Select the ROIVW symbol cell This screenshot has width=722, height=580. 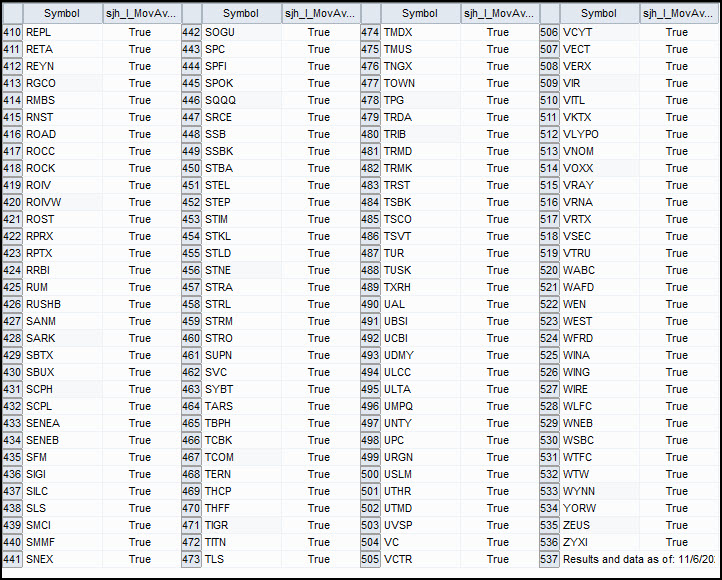(63, 203)
